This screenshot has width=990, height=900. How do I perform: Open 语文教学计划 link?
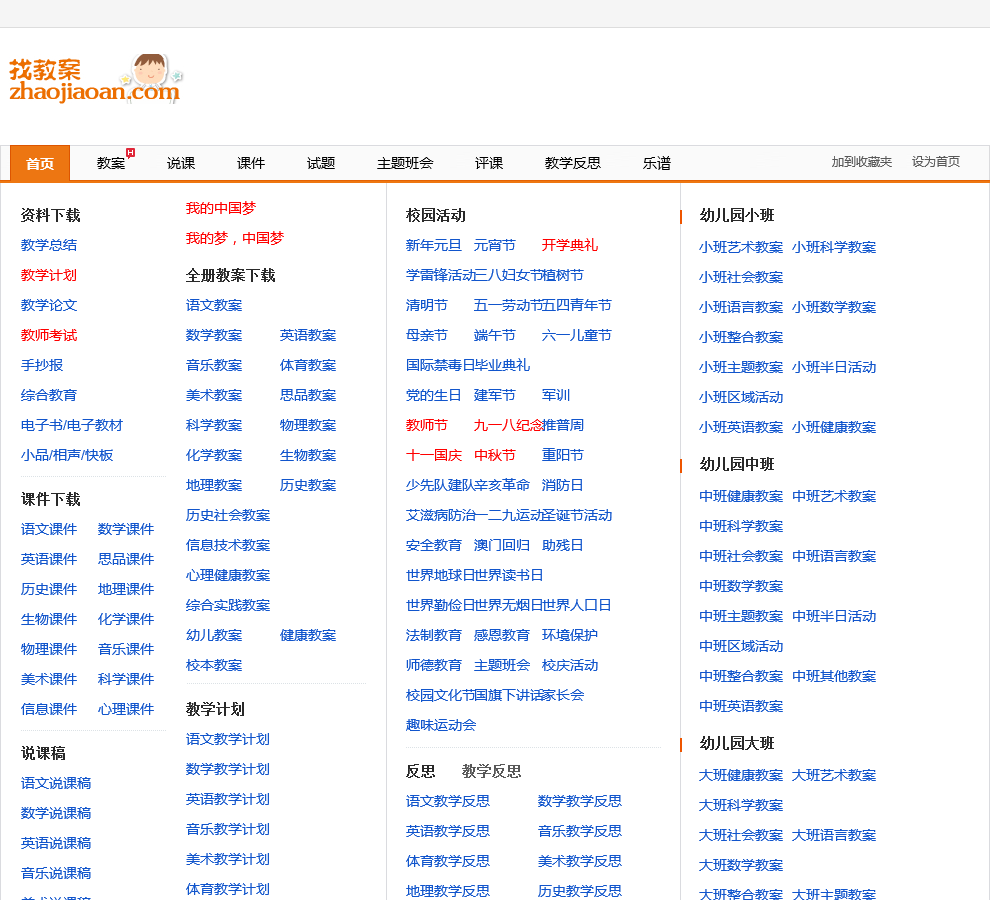click(x=228, y=739)
